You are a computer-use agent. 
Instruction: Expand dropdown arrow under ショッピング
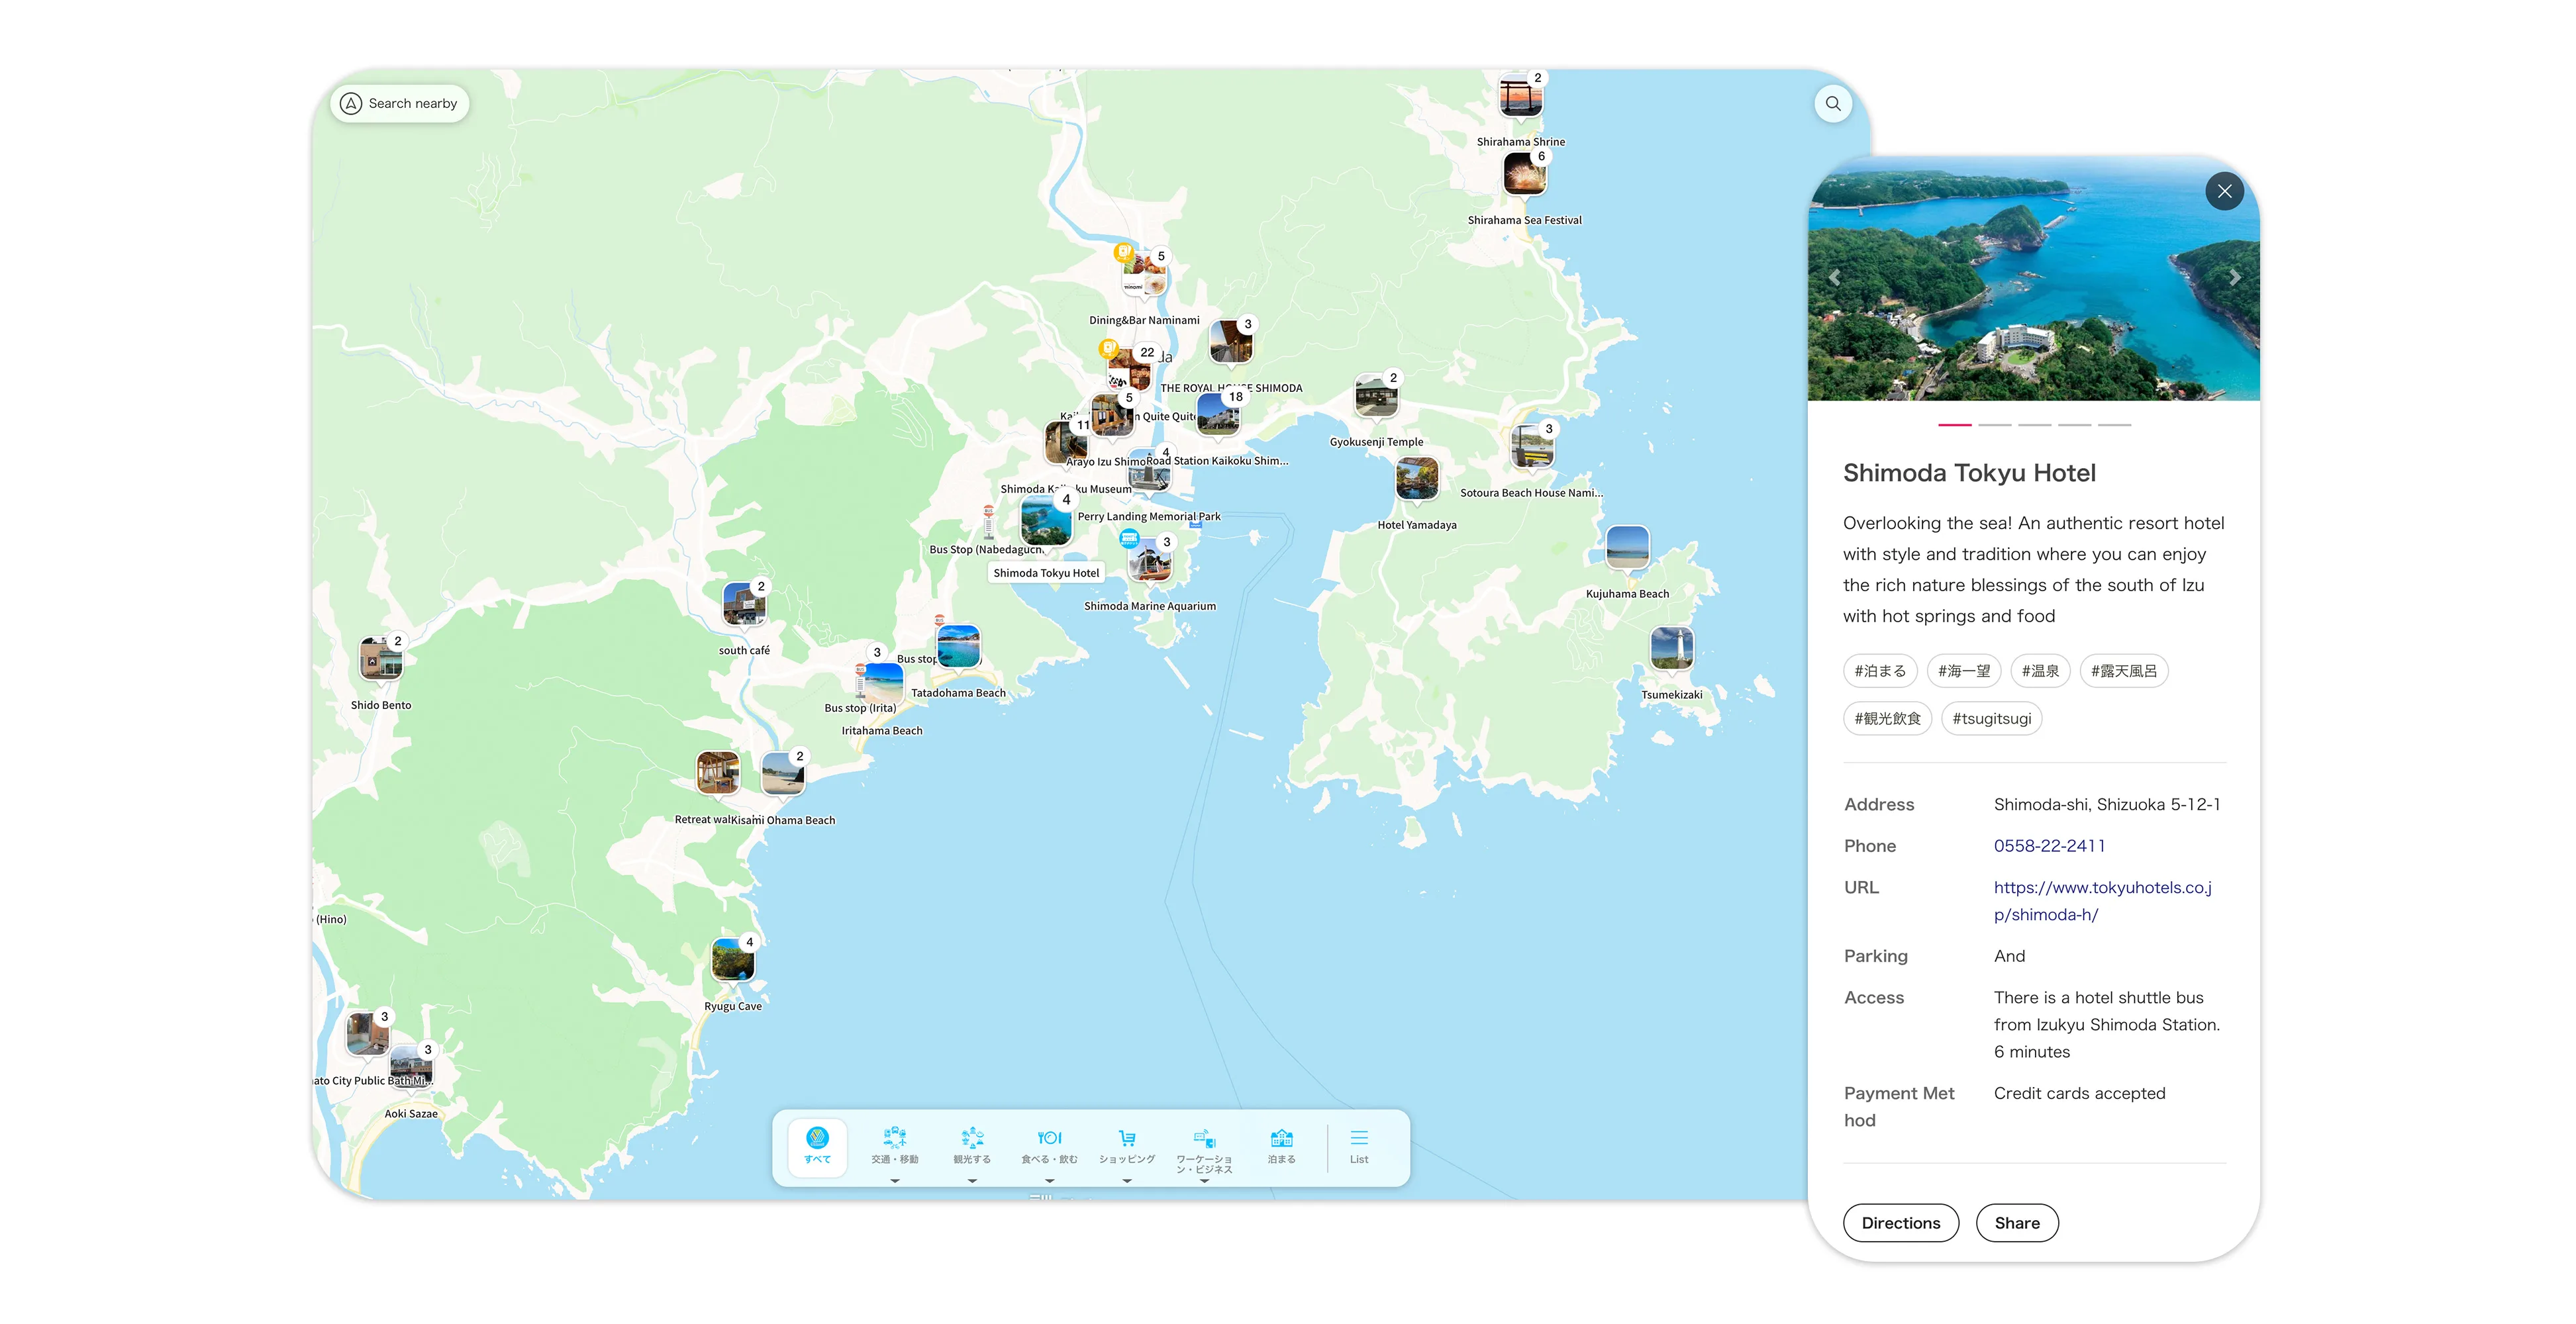1127,1181
